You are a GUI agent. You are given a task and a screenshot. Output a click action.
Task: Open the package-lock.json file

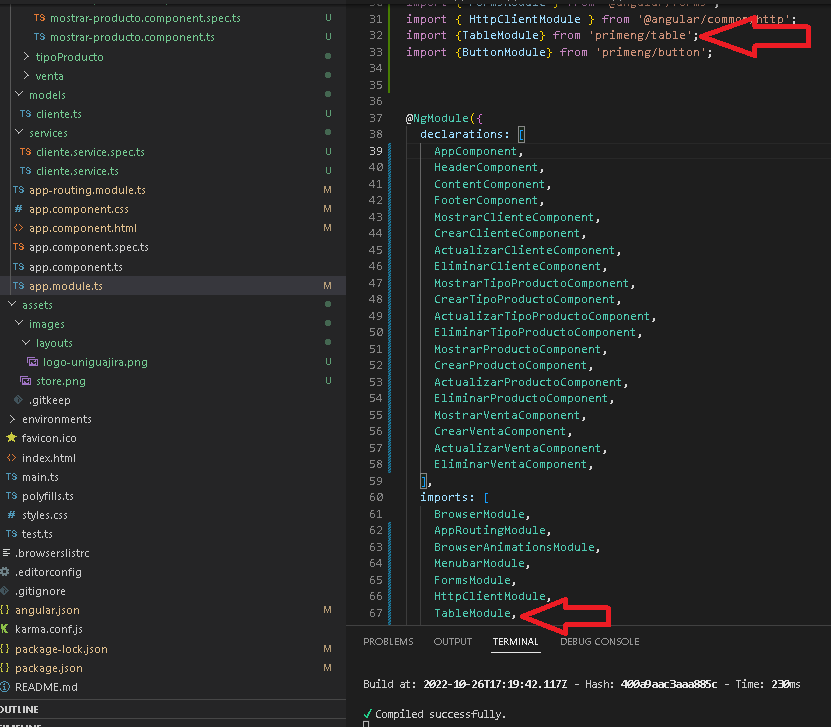pos(61,649)
